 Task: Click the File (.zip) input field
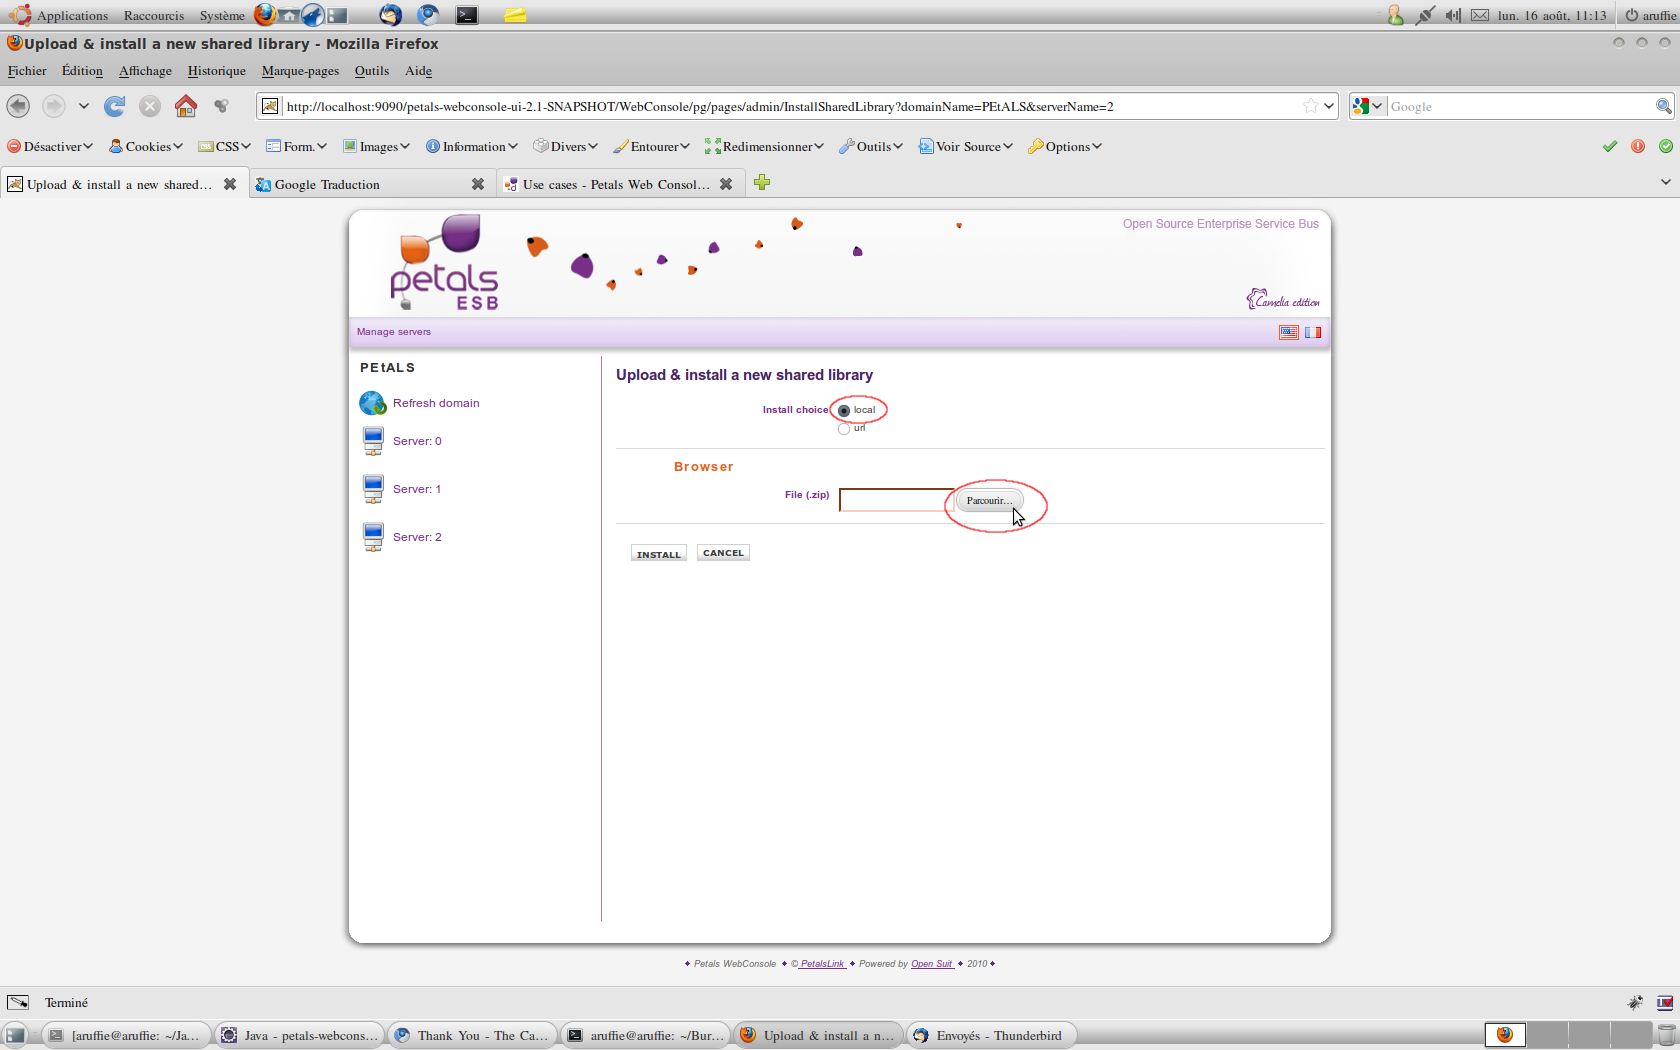(x=895, y=500)
